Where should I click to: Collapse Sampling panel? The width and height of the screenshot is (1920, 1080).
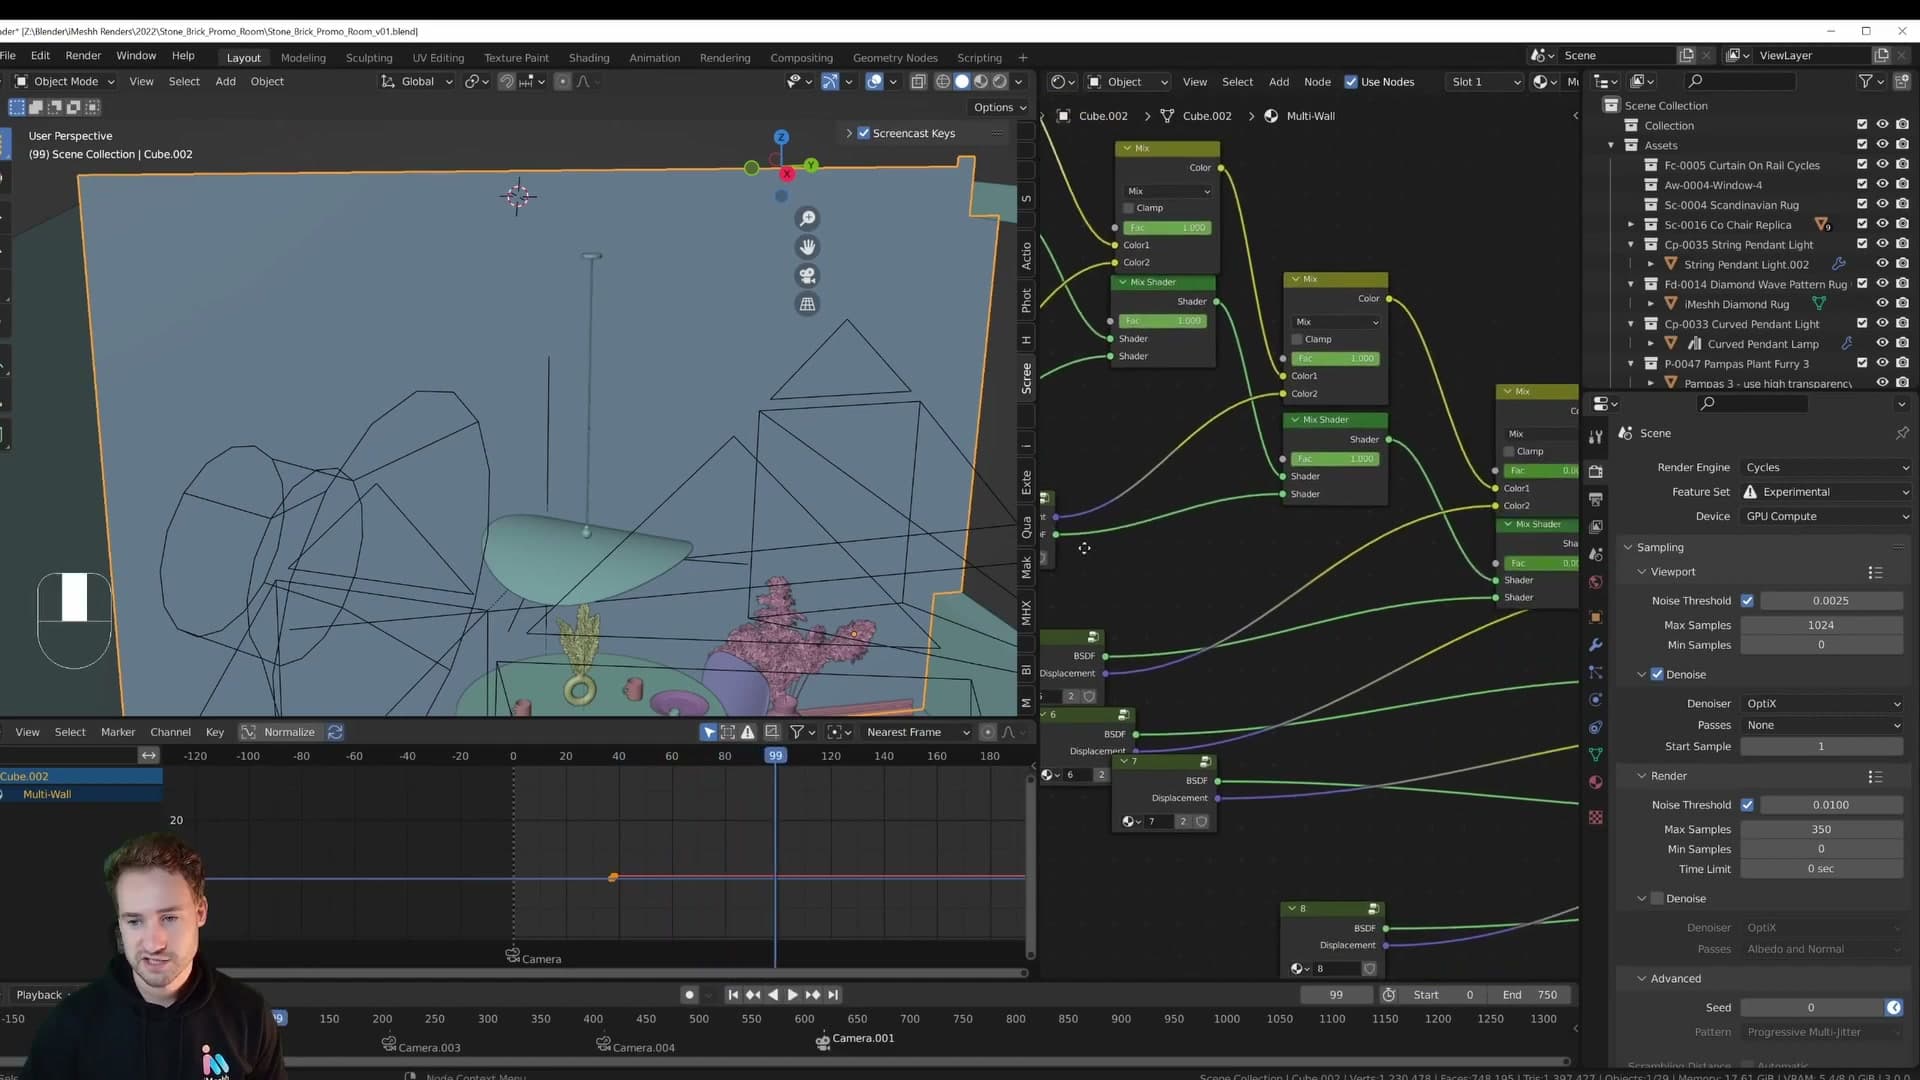coord(1660,548)
